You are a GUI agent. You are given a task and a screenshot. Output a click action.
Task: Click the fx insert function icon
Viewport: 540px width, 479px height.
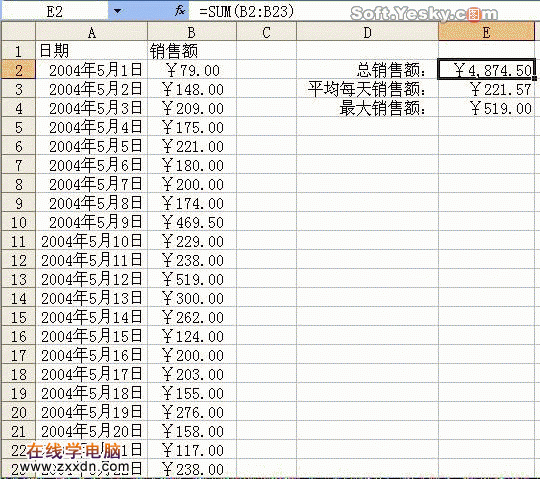point(180,11)
